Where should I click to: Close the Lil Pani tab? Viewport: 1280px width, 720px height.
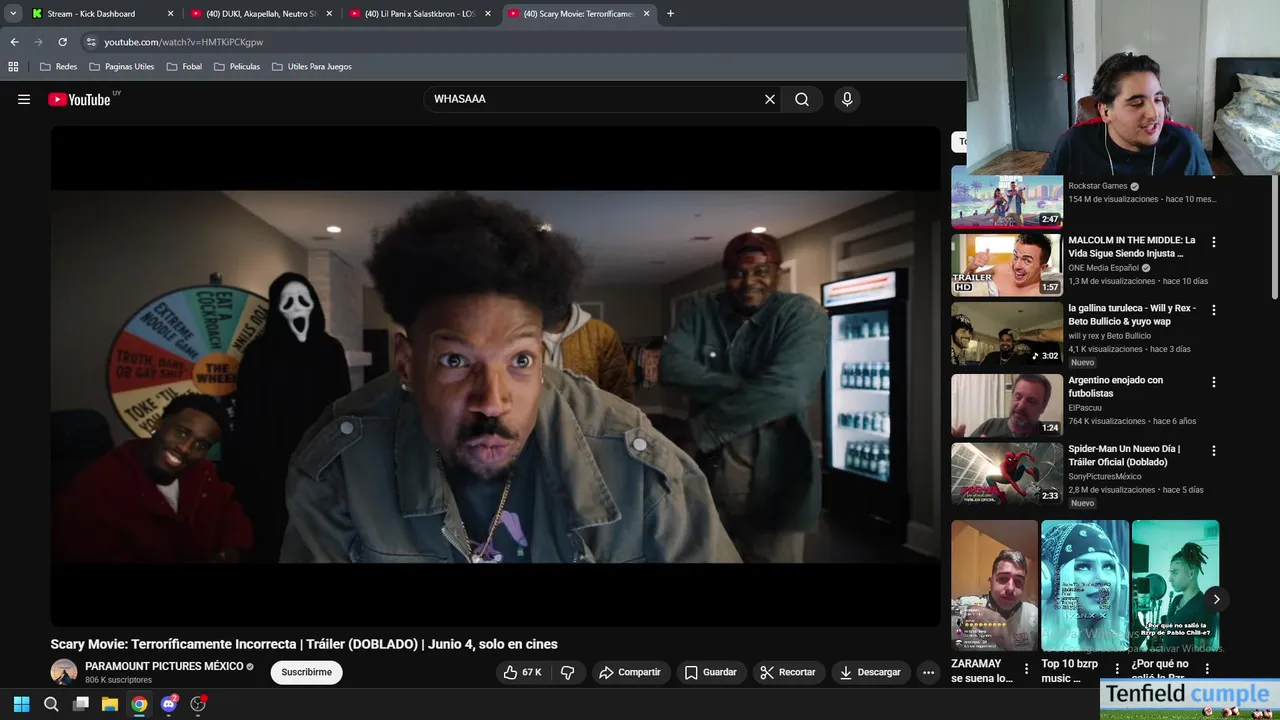[x=488, y=14]
